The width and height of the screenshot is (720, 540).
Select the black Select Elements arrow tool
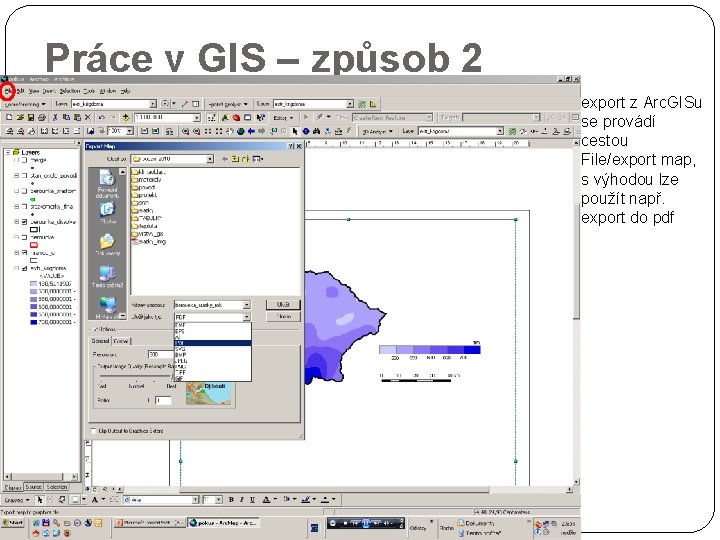[295, 131]
